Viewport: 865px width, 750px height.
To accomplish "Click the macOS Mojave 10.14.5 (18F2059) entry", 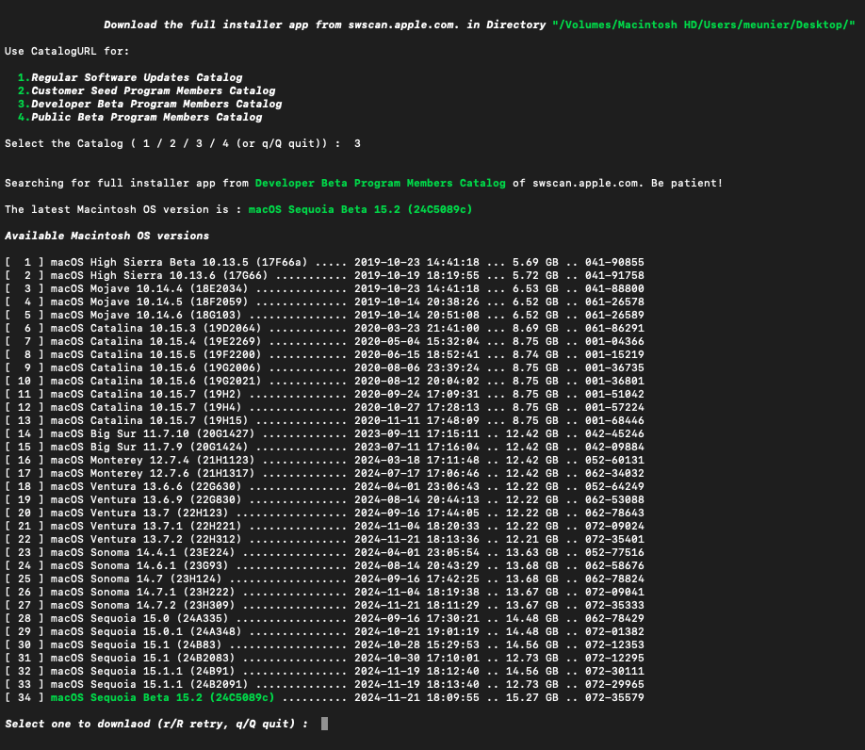I will tap(324, 302).
